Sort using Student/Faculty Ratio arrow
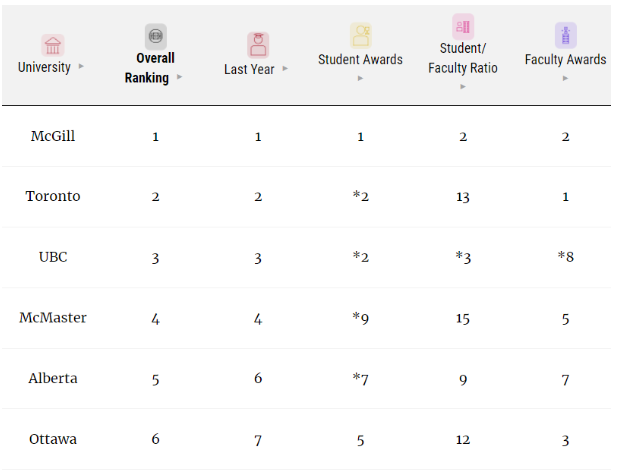Screen dimensions: 623x475 (x=463, y=87)
